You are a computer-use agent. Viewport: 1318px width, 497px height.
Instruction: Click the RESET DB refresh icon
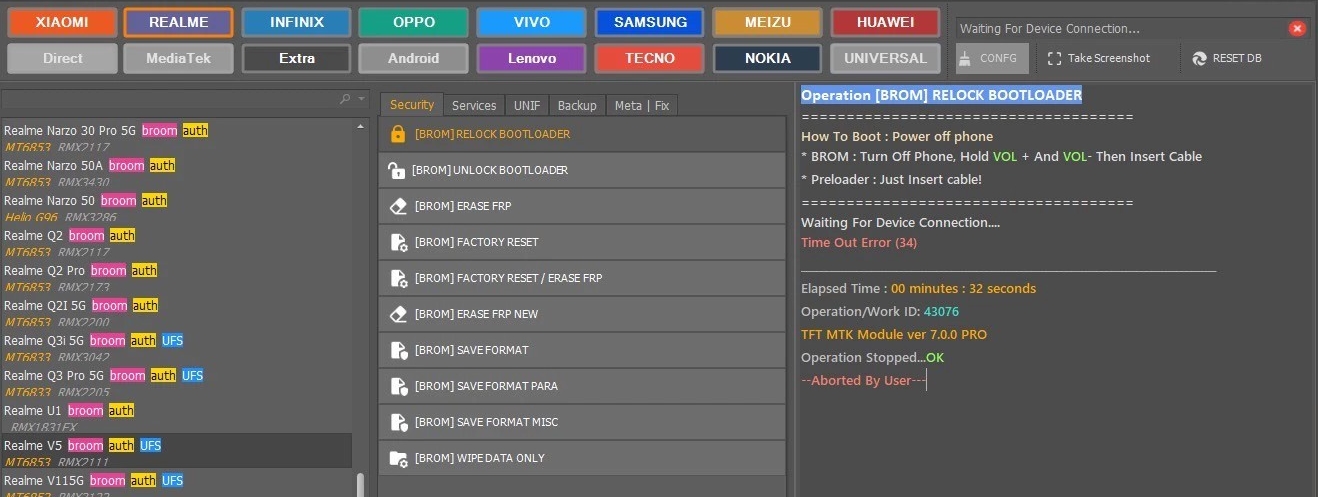(x=1199, y=58)
